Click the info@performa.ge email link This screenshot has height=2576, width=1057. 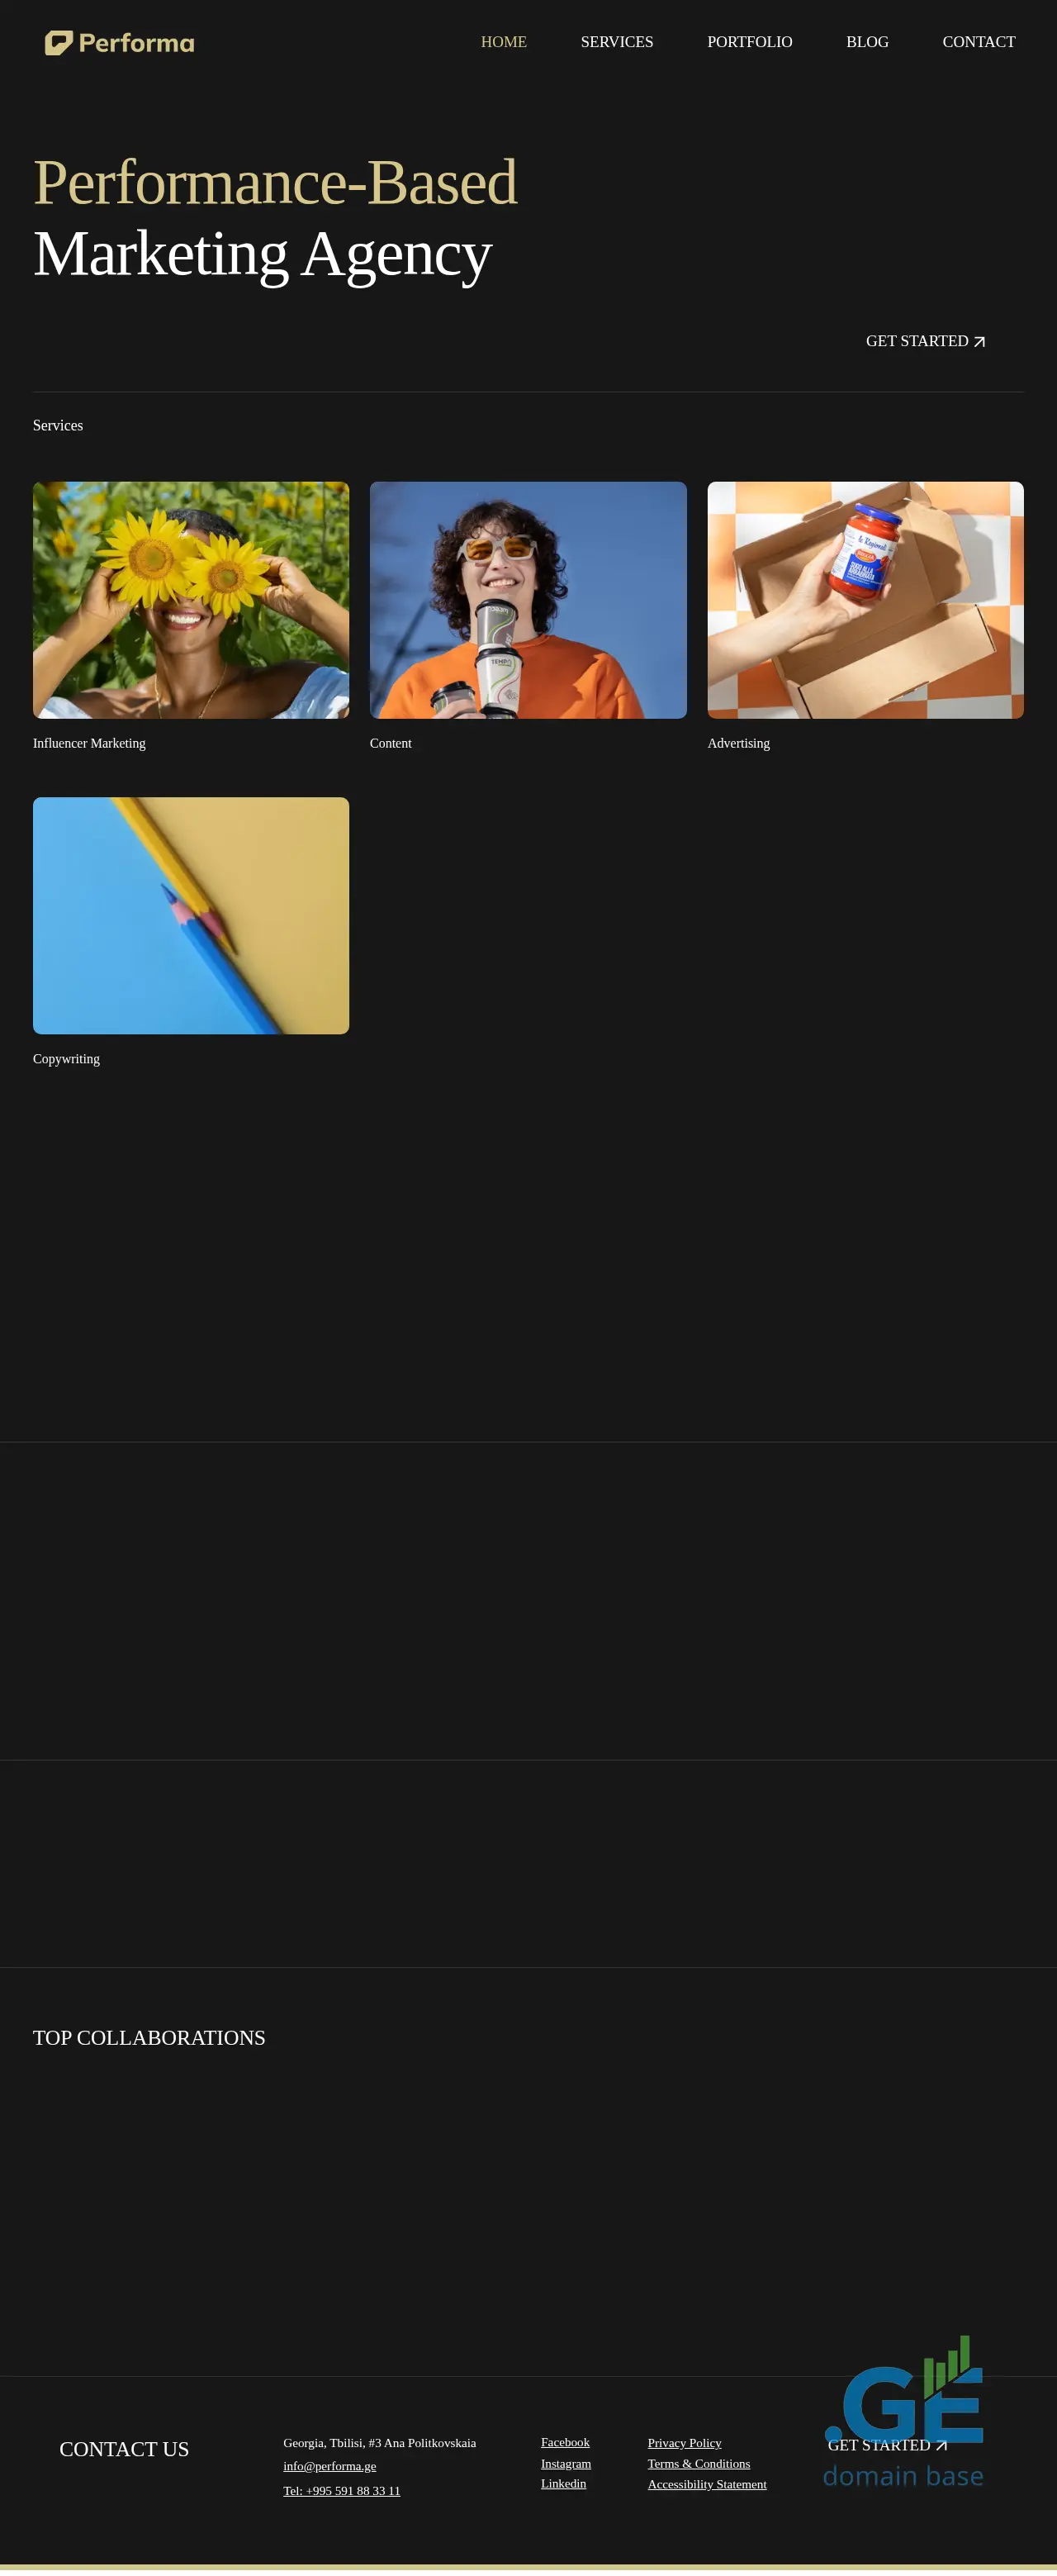tap(329, 2466)
